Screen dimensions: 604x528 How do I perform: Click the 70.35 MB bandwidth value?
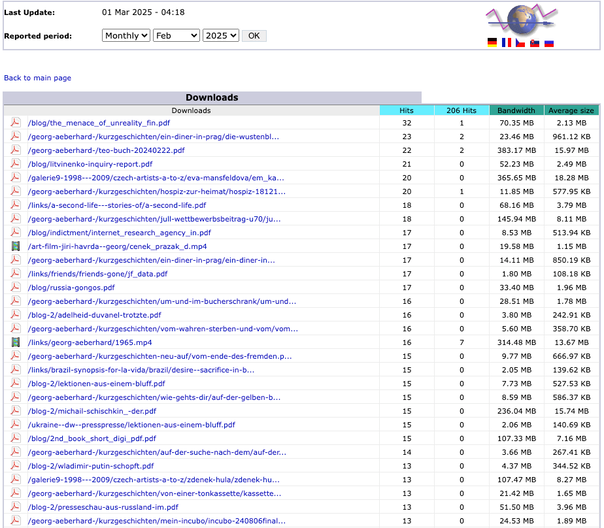click(x=516, y=123)
